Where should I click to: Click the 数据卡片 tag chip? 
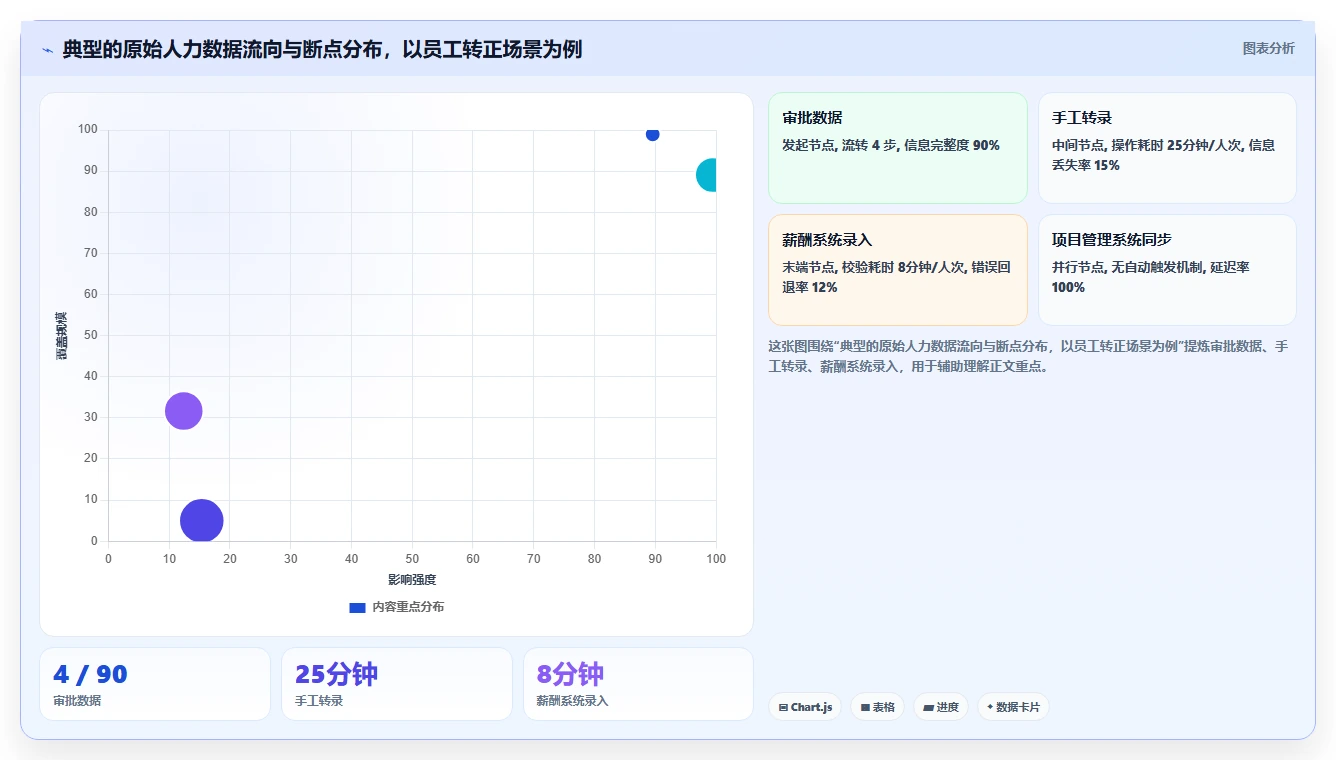[1013, 707]
